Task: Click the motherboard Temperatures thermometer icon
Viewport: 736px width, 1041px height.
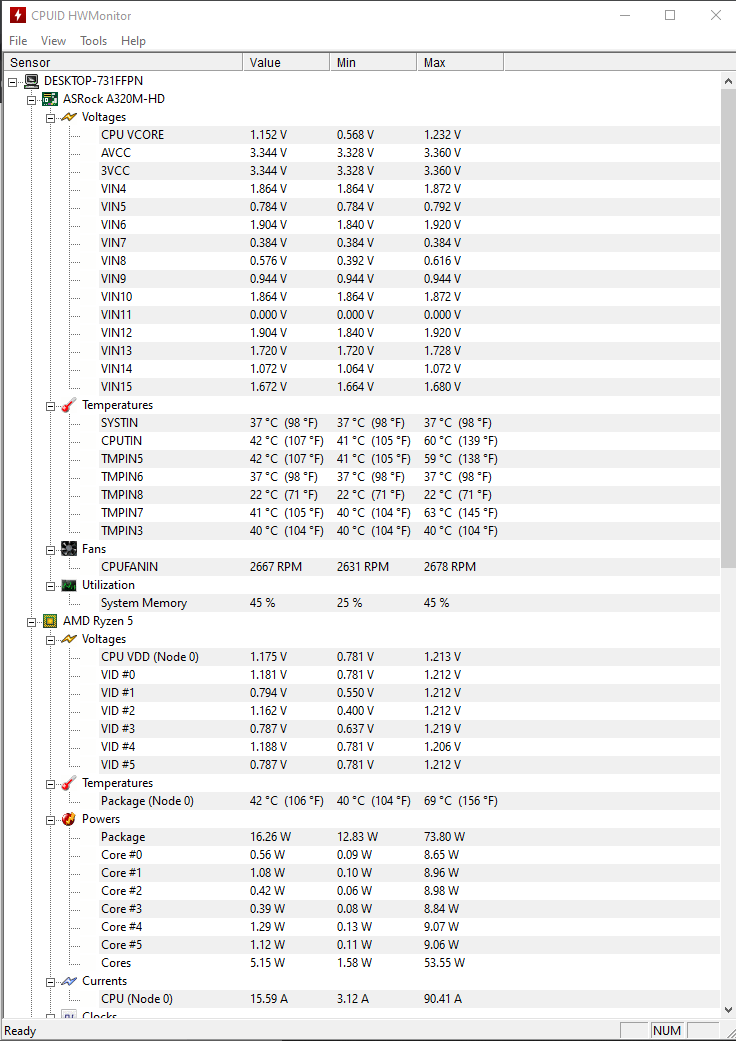Action: click(68, 404)
